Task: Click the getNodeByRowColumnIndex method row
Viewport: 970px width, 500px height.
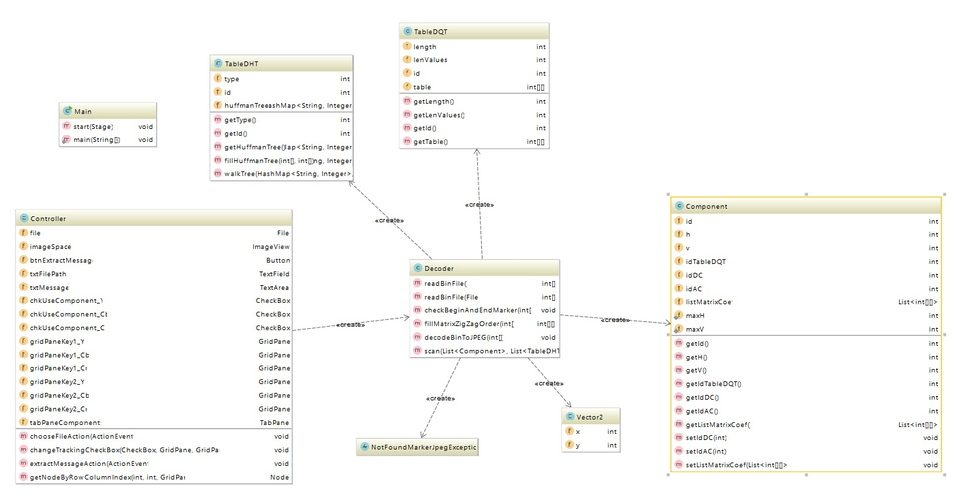Action: click(x=154, y=478)
